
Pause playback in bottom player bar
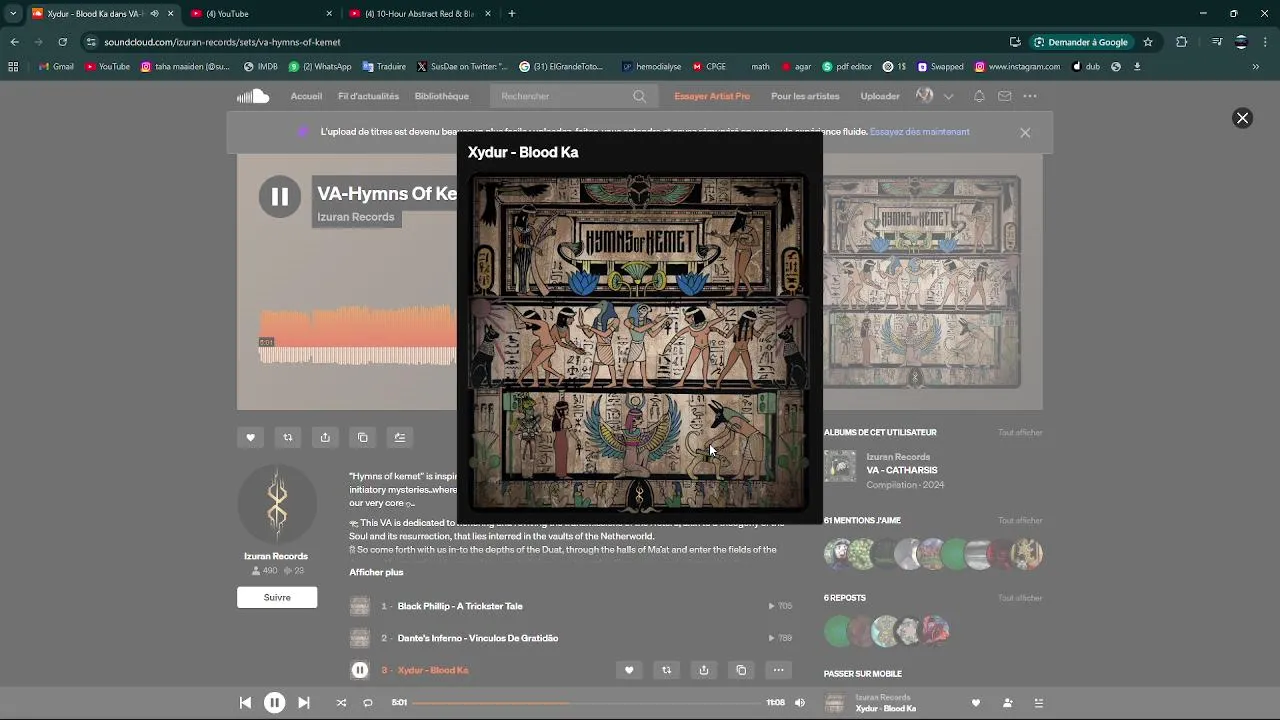(x=274, y=703)
